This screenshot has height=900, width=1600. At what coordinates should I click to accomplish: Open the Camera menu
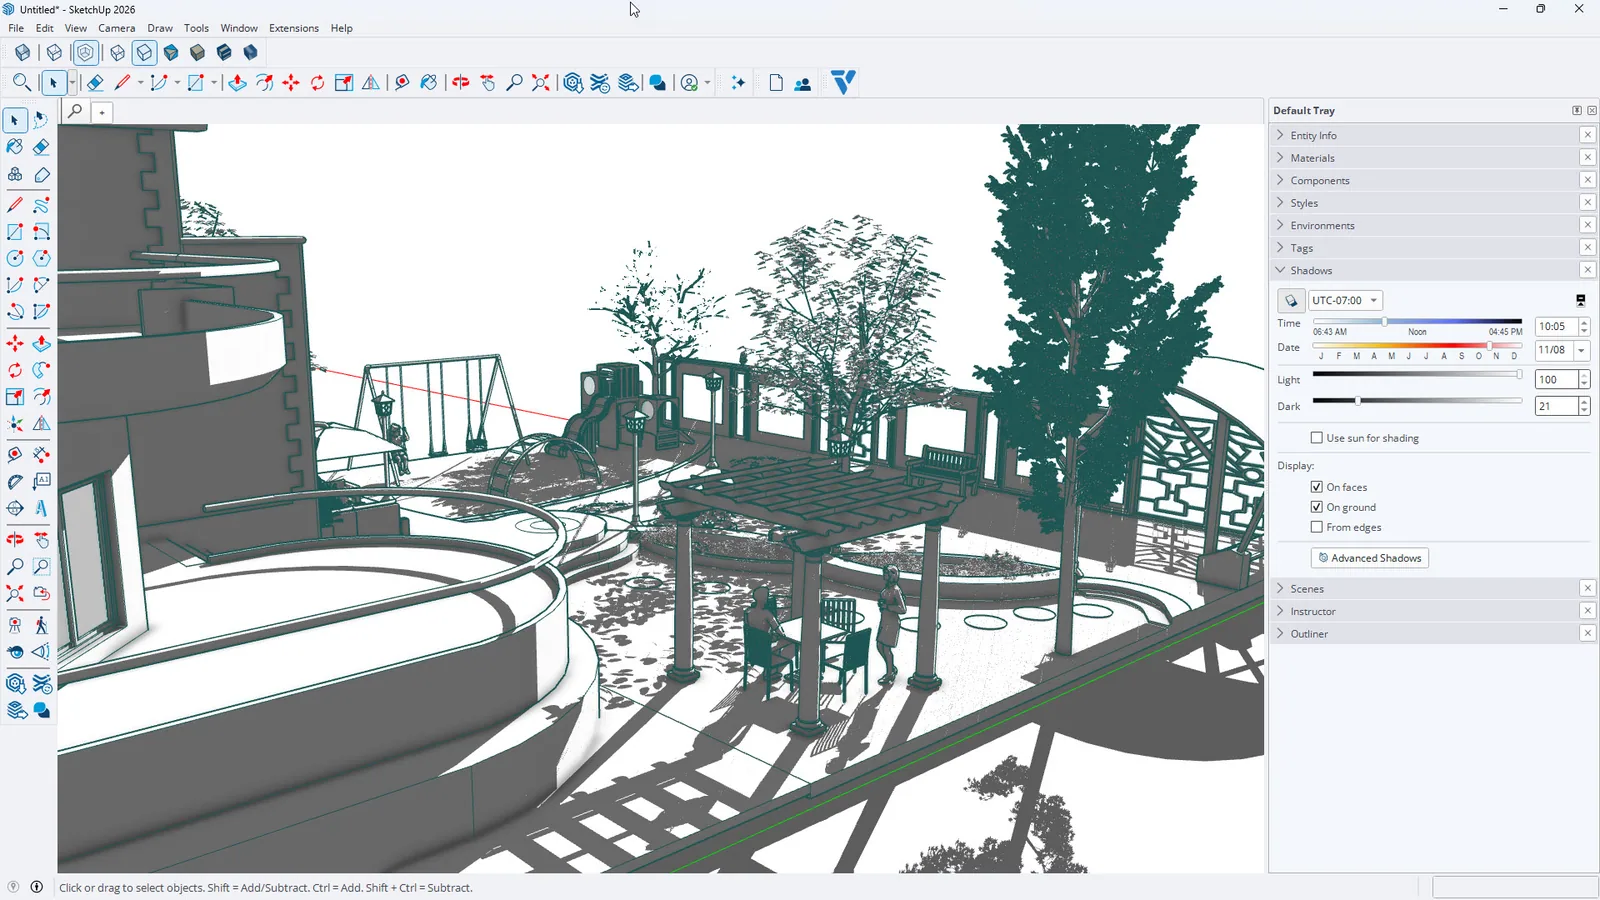click(x=116, y=28)
